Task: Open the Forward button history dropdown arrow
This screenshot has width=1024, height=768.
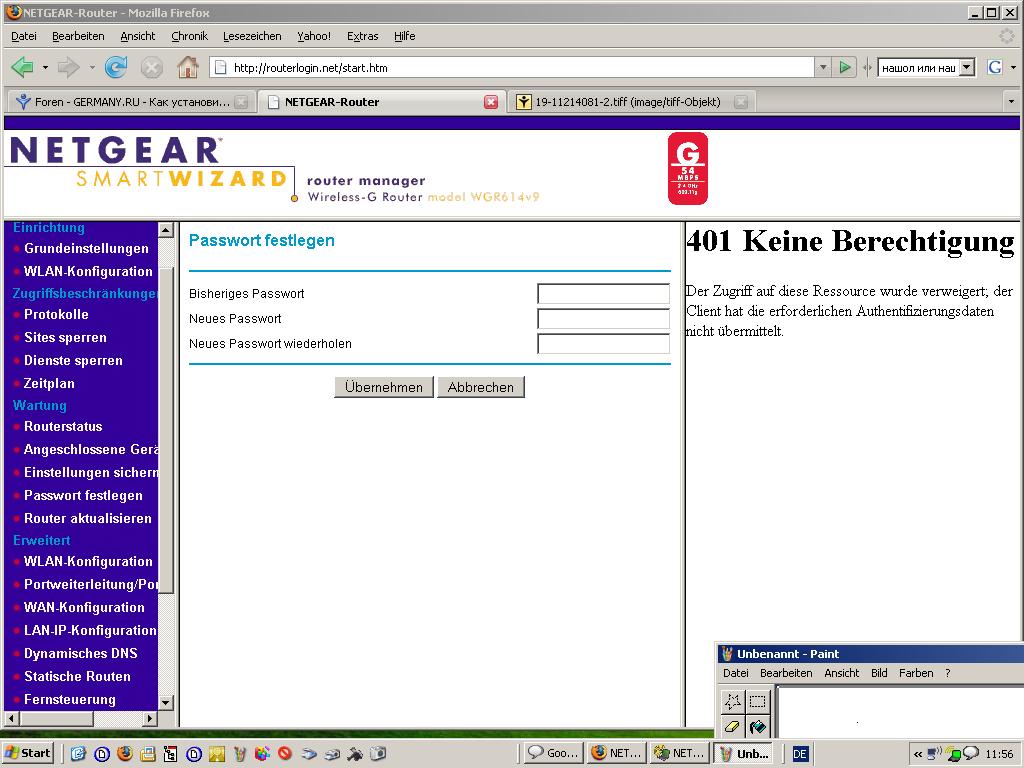Action: tap(92, 67)
